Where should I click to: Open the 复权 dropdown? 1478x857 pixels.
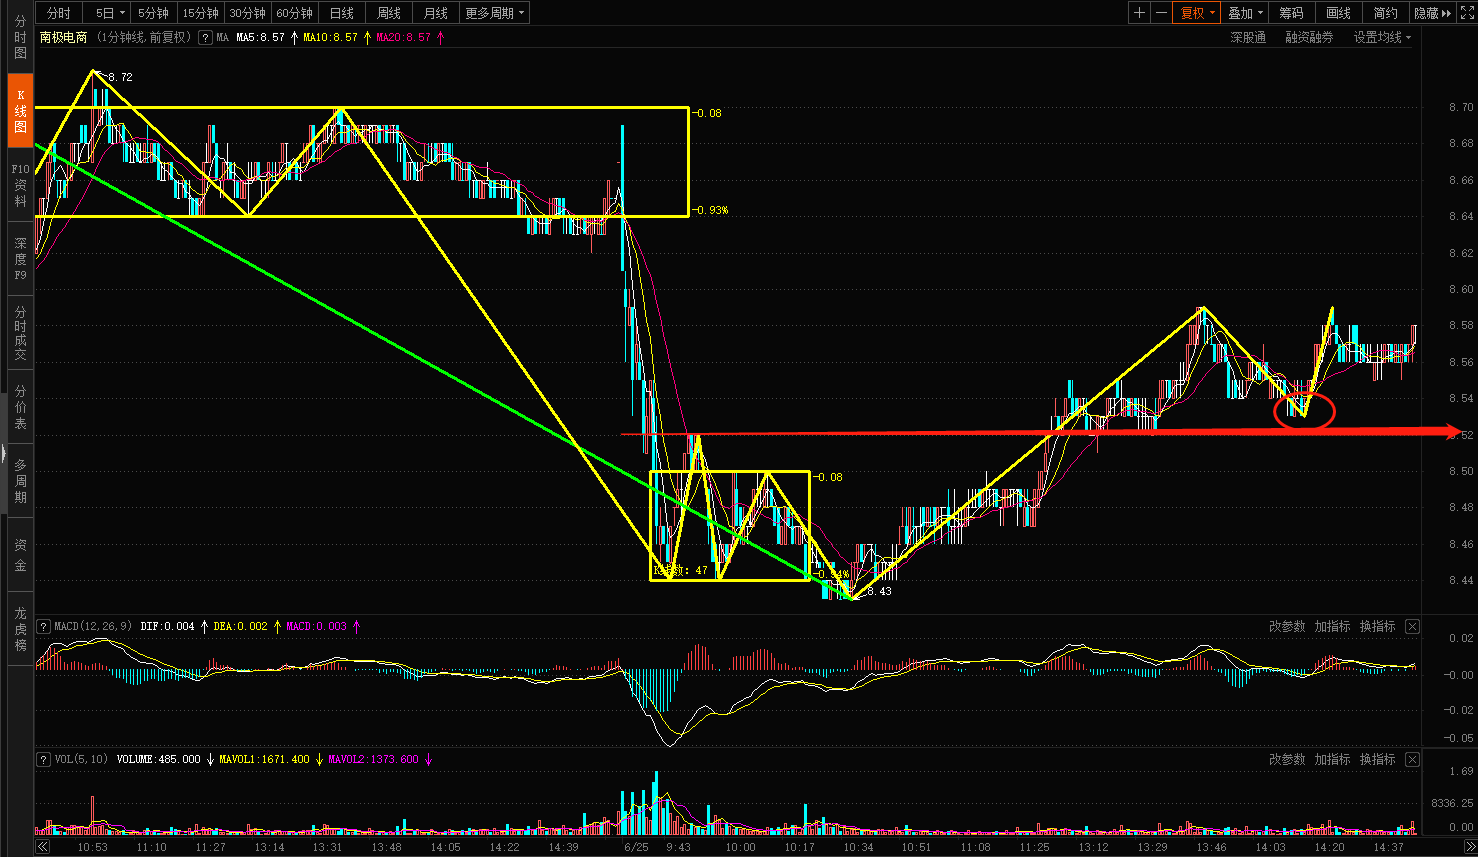point(1197,13)
